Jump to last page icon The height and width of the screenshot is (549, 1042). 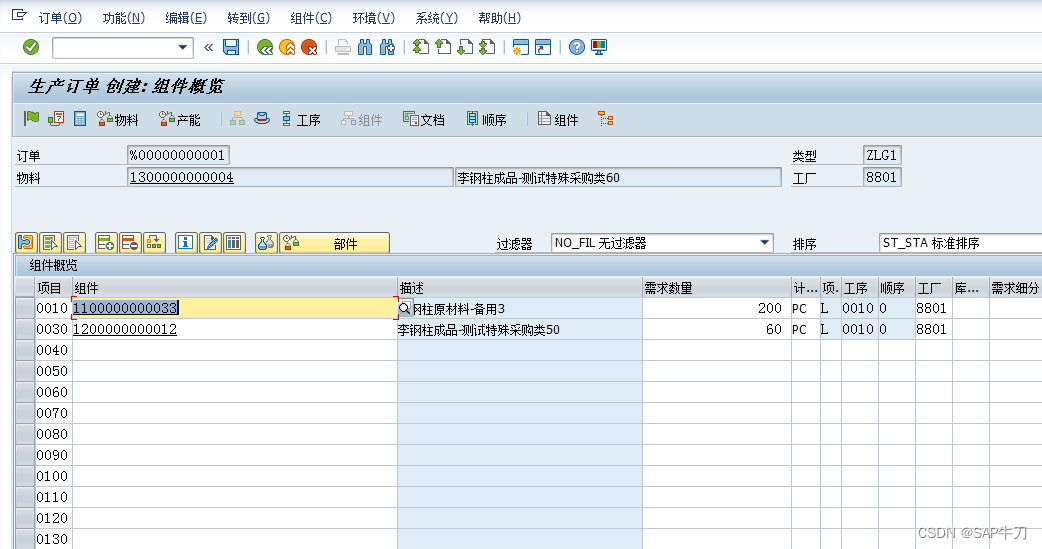[x=488, y=47]
